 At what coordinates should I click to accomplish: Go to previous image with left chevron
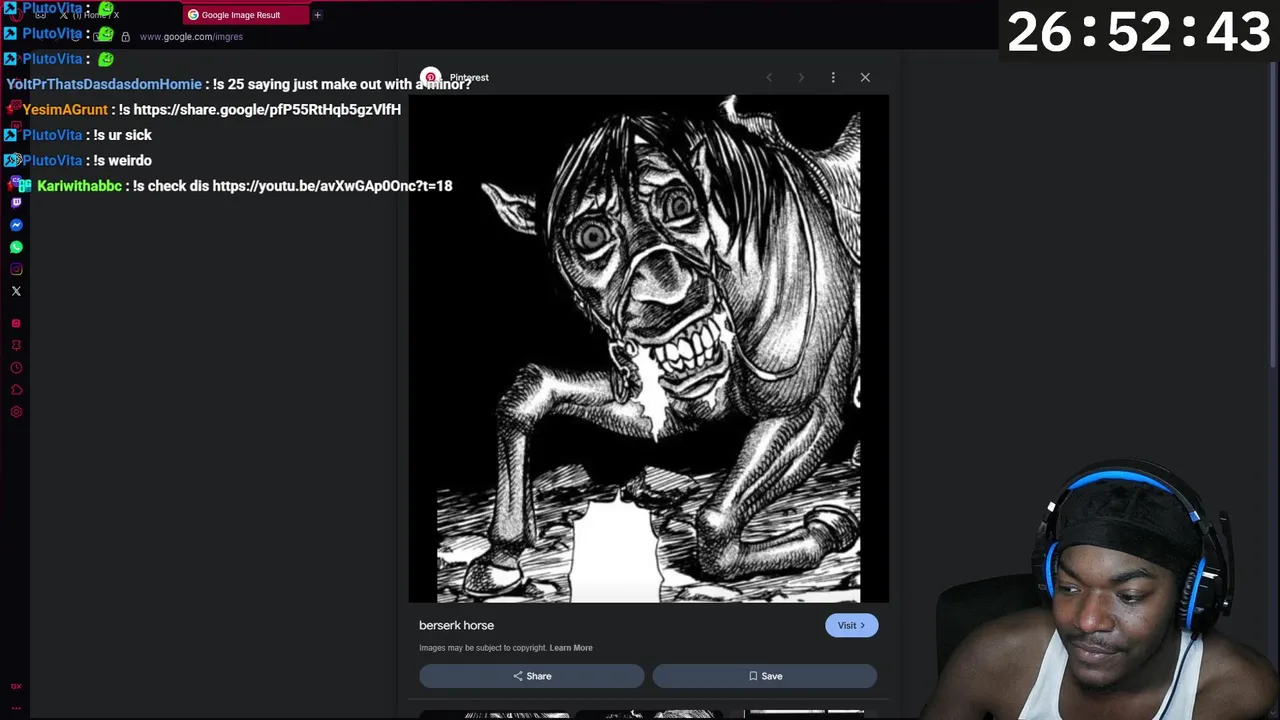pyautogui.click(x=769, y=77)
